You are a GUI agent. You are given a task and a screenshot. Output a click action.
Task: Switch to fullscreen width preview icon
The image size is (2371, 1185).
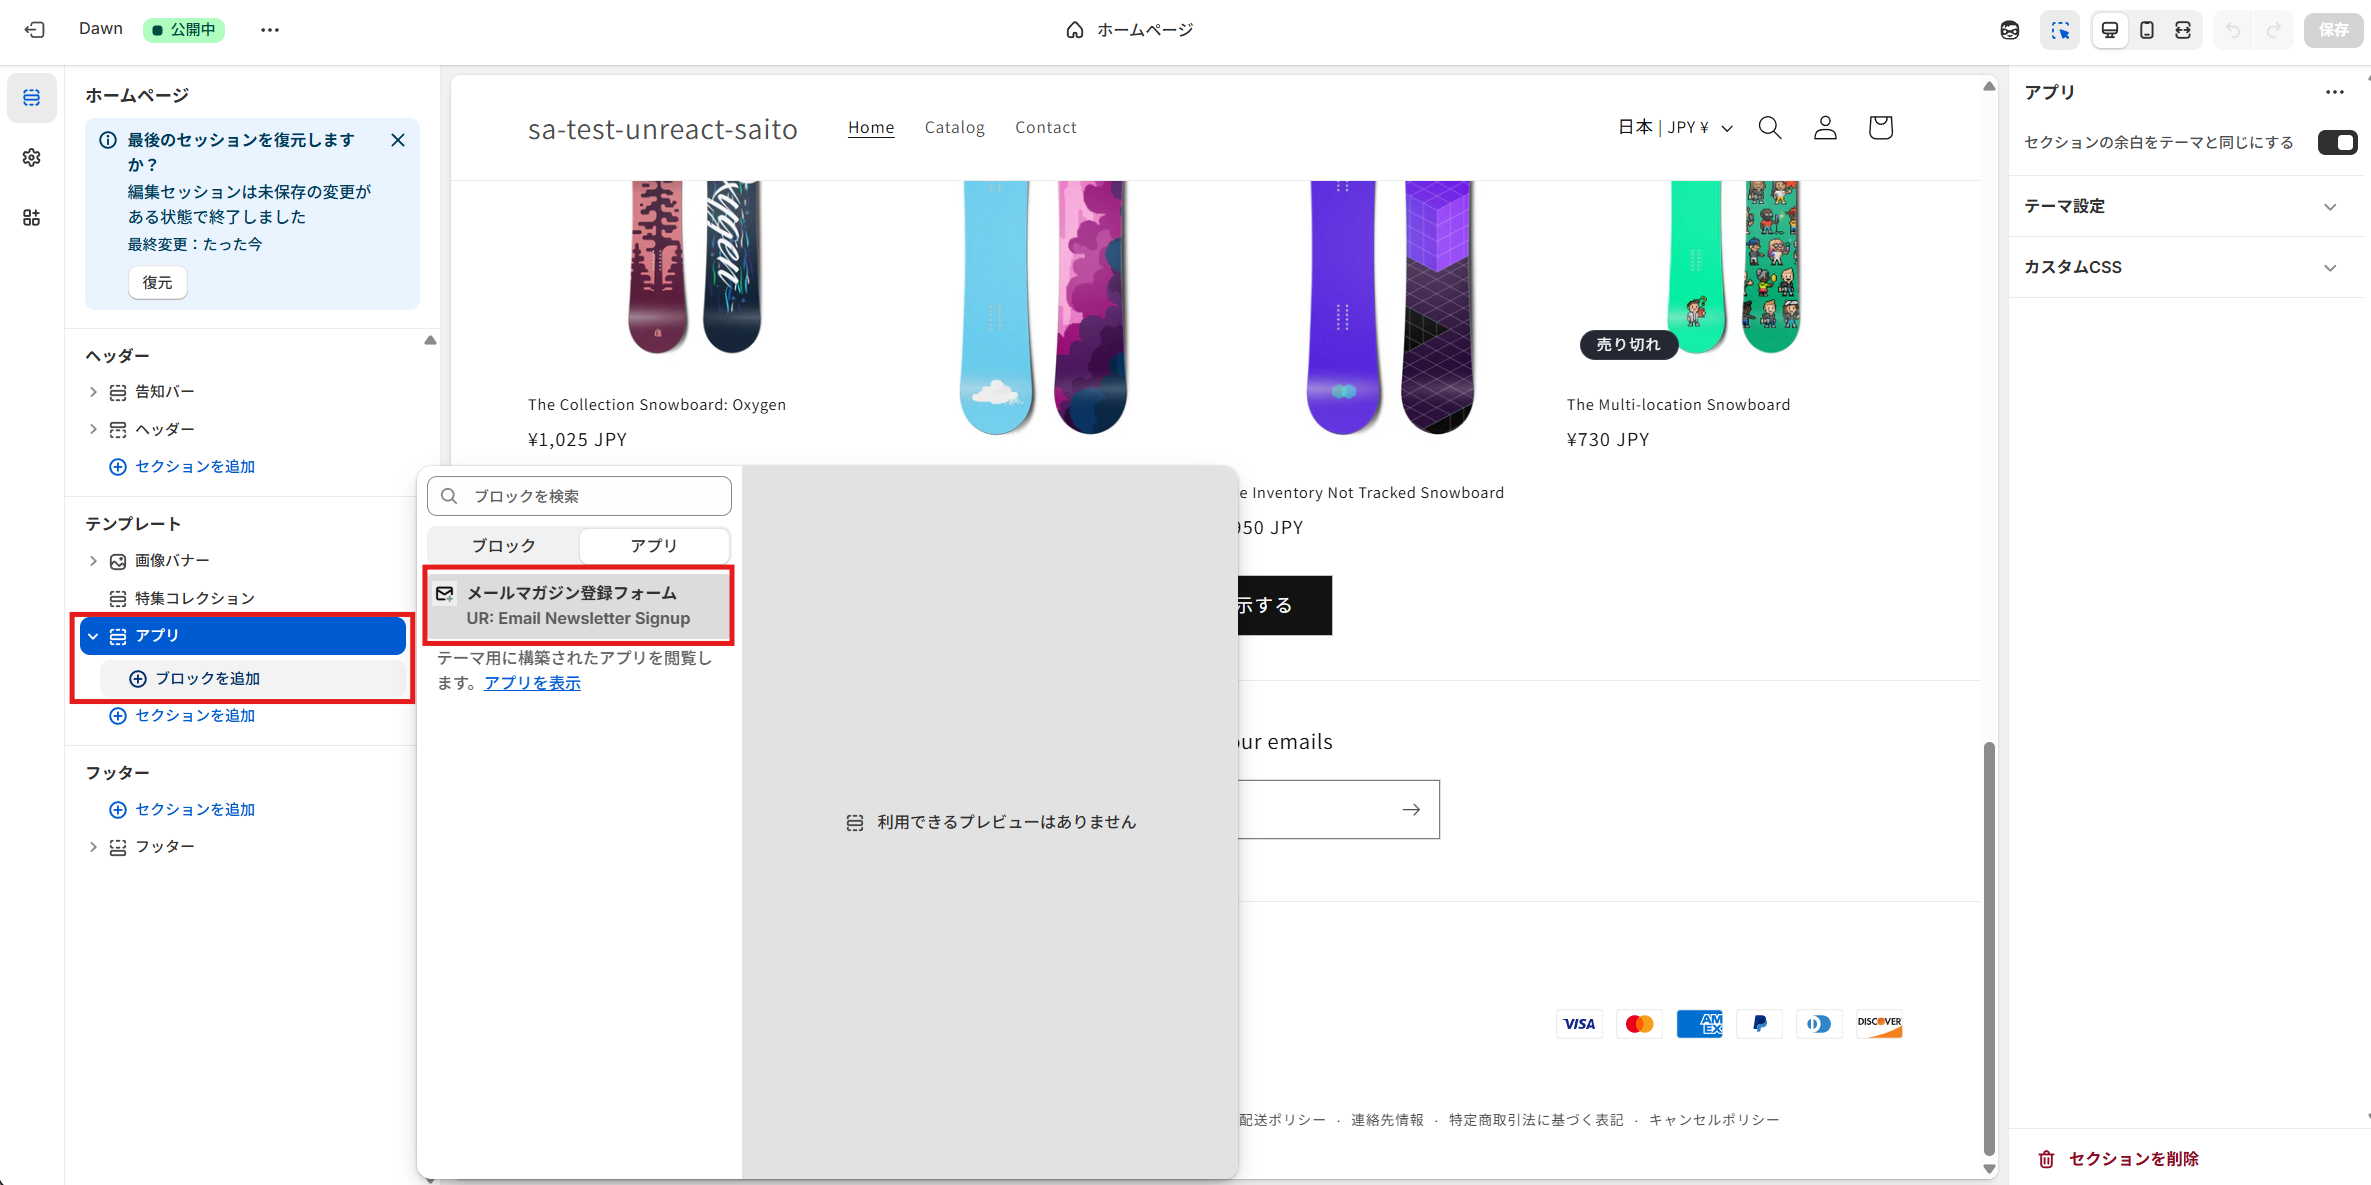point(2183,30)
